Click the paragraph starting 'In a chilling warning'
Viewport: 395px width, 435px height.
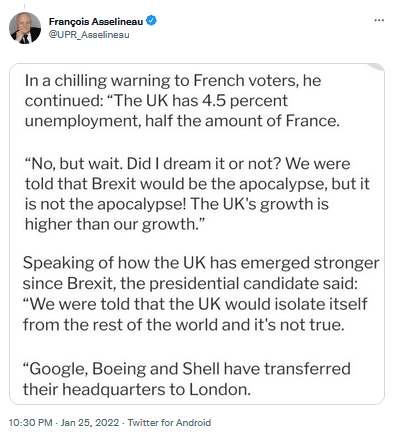click(x=182, y=100)
